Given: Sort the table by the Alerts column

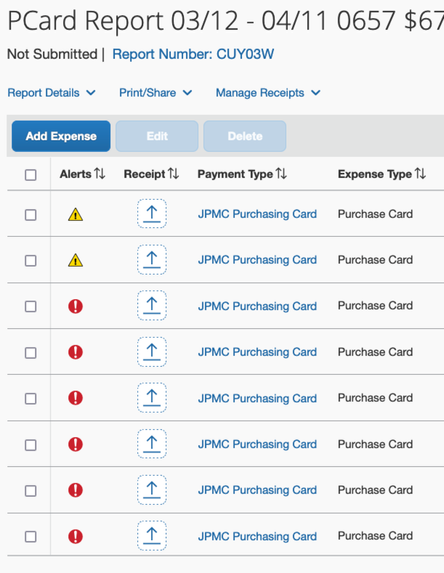Looking at the screenshot, I should point(99,174).
